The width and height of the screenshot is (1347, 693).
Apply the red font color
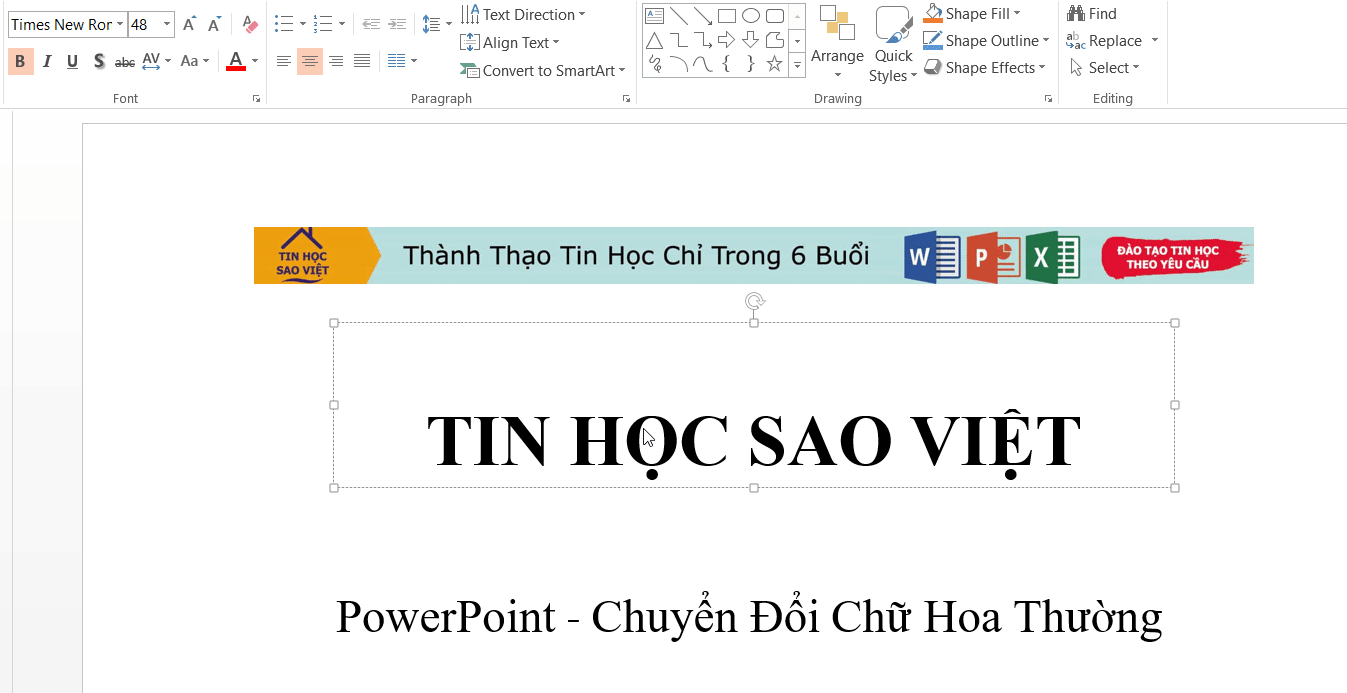pos(235,61)
